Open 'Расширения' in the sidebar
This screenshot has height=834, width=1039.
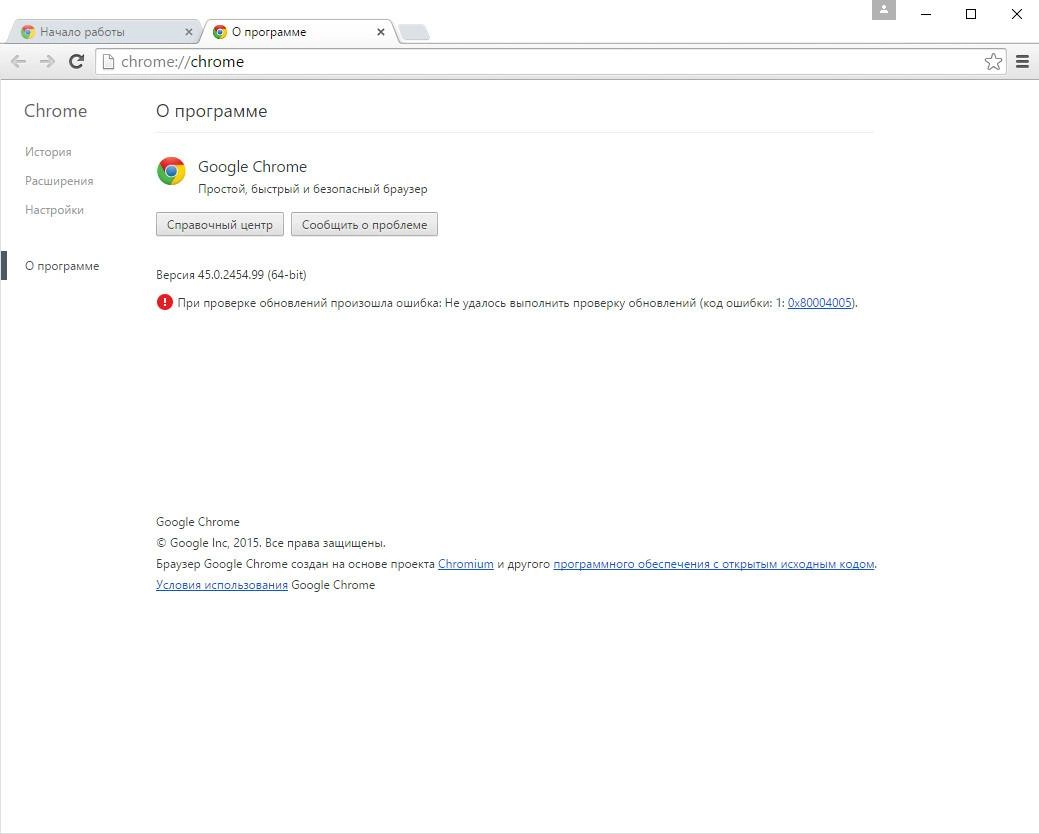click(x=59, y=181)
